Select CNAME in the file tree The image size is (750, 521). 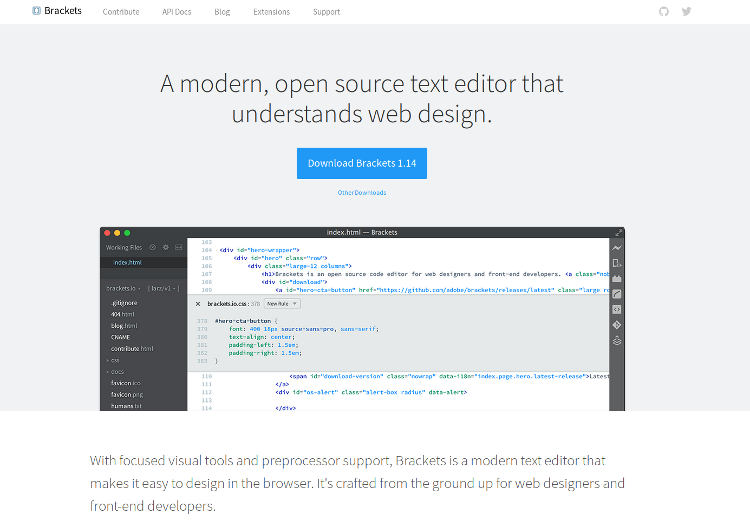click(x=121, y=337)
